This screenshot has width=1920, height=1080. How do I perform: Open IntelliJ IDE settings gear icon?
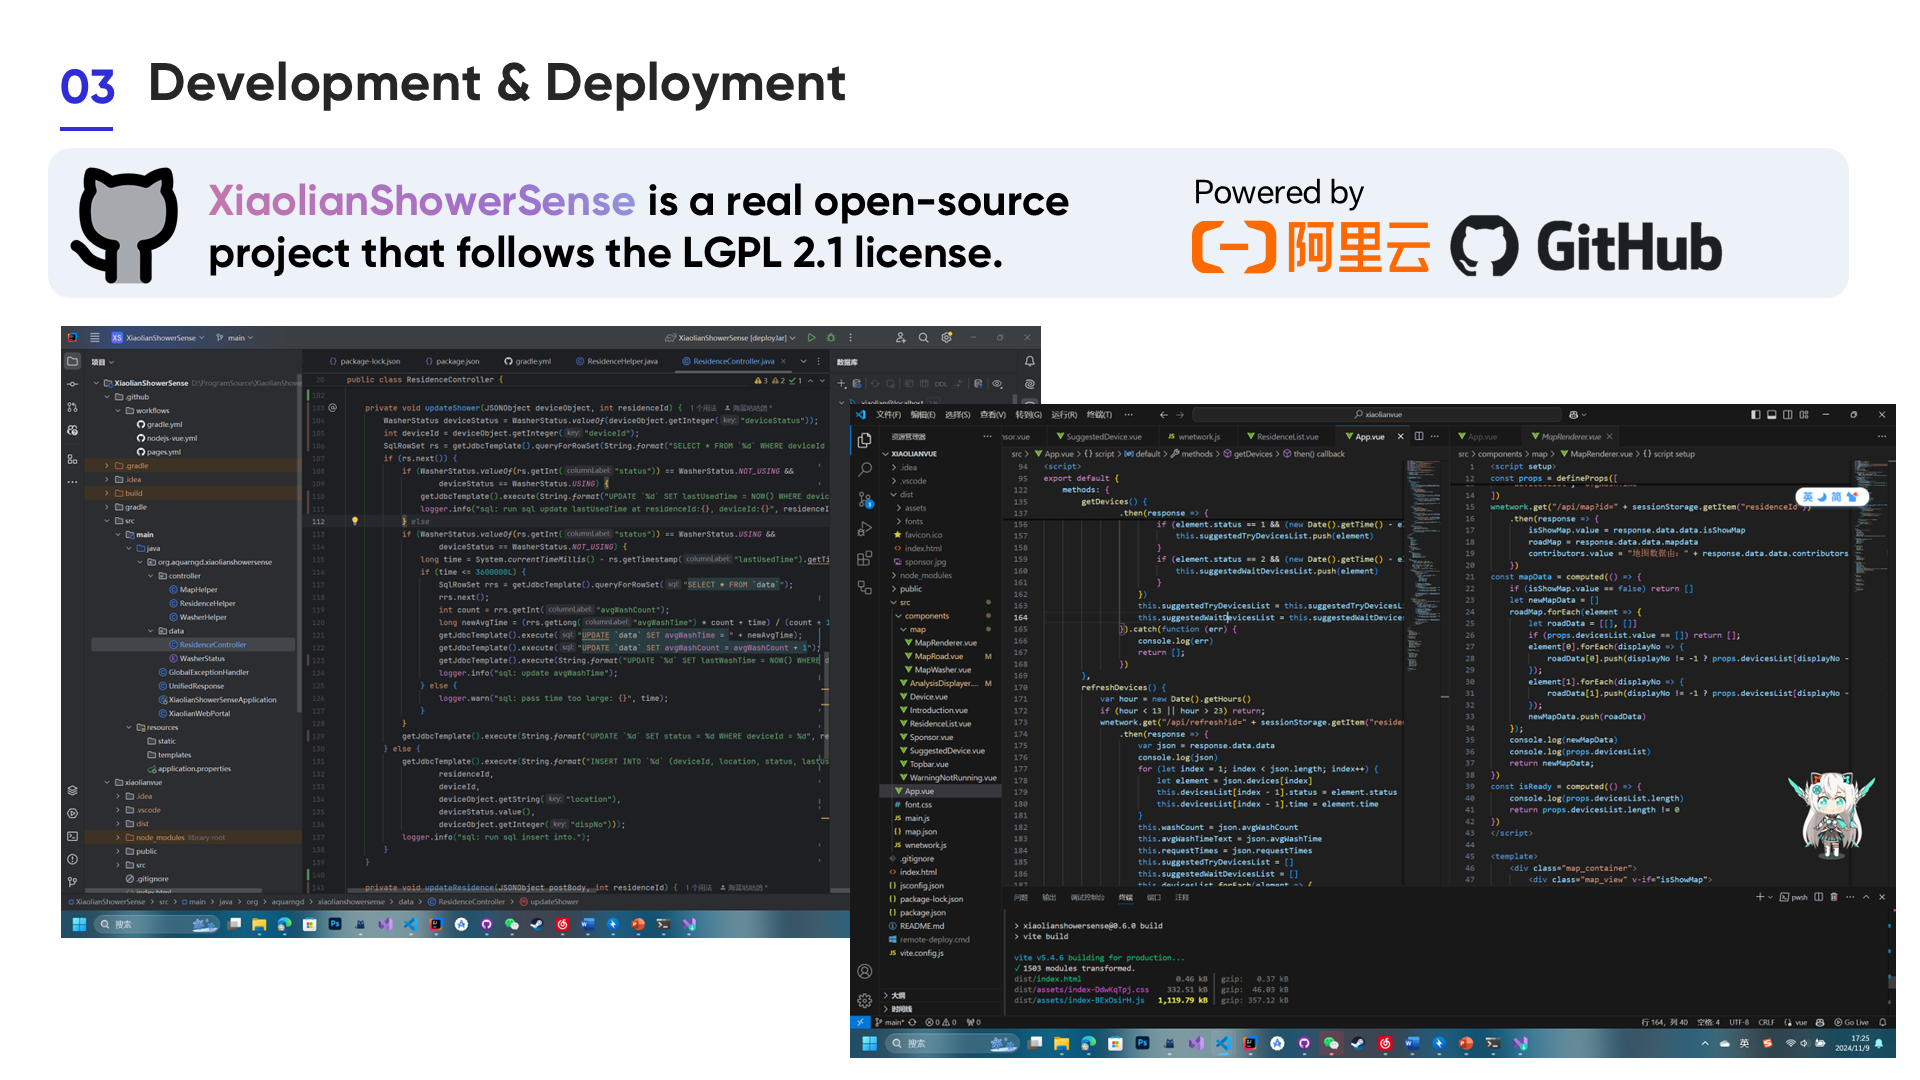click(946, 338)
